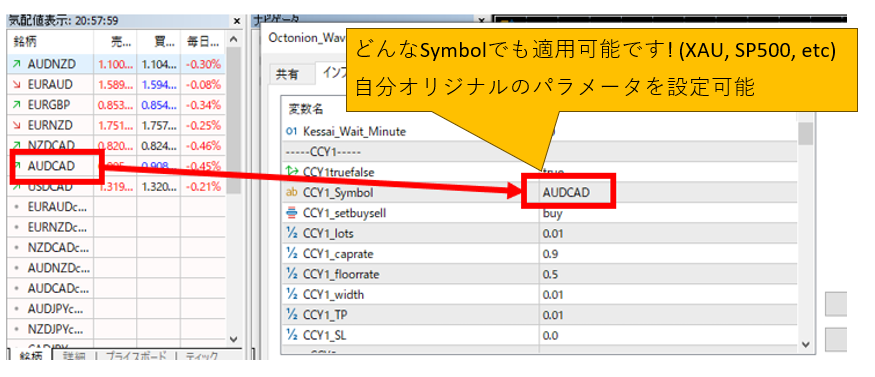
Task: Click the boolean icon beside CCY1truefalse
Action: 291,172
